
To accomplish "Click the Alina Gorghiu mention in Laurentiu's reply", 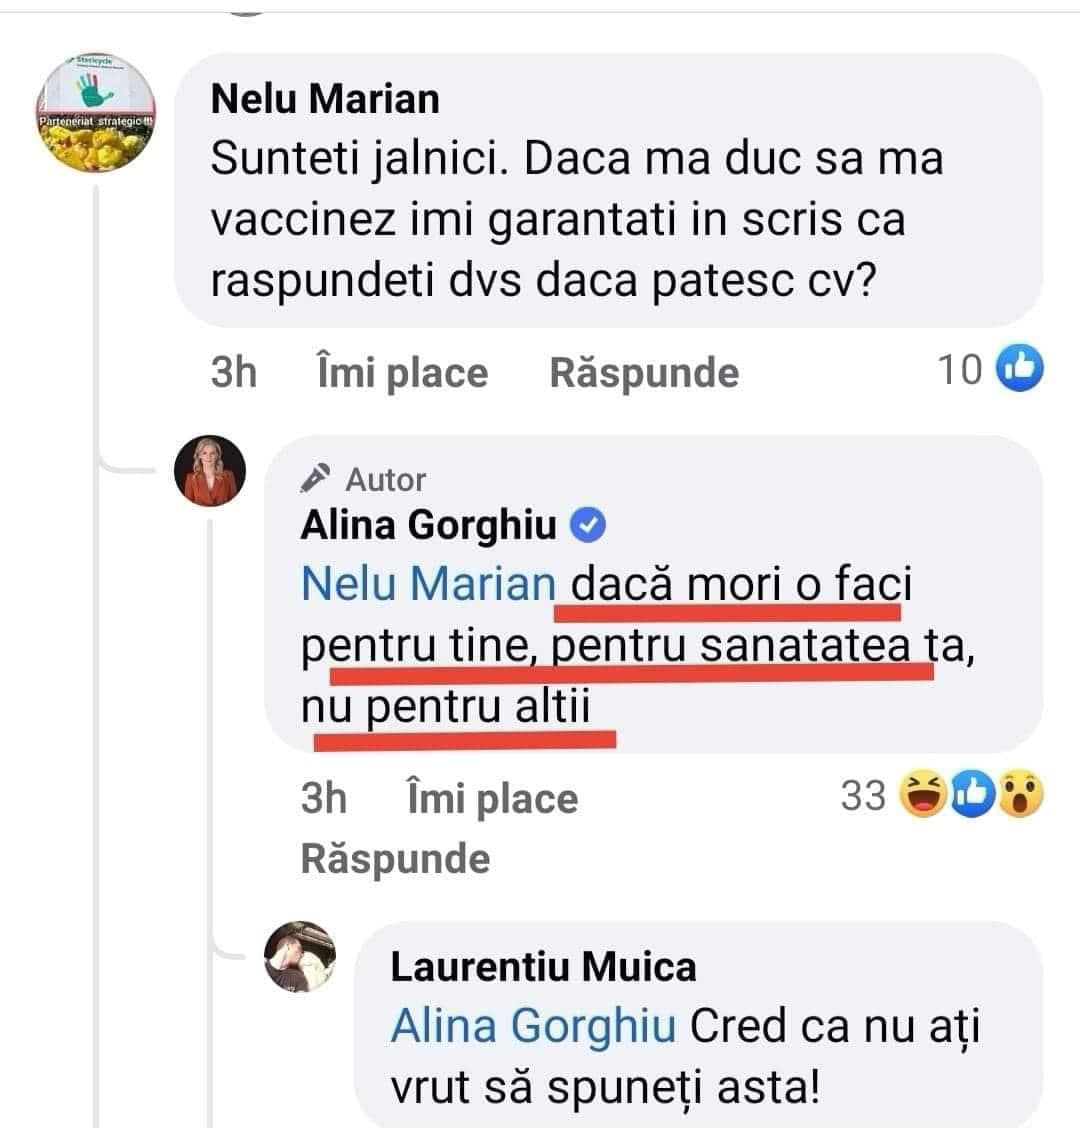I will 533,1026.
